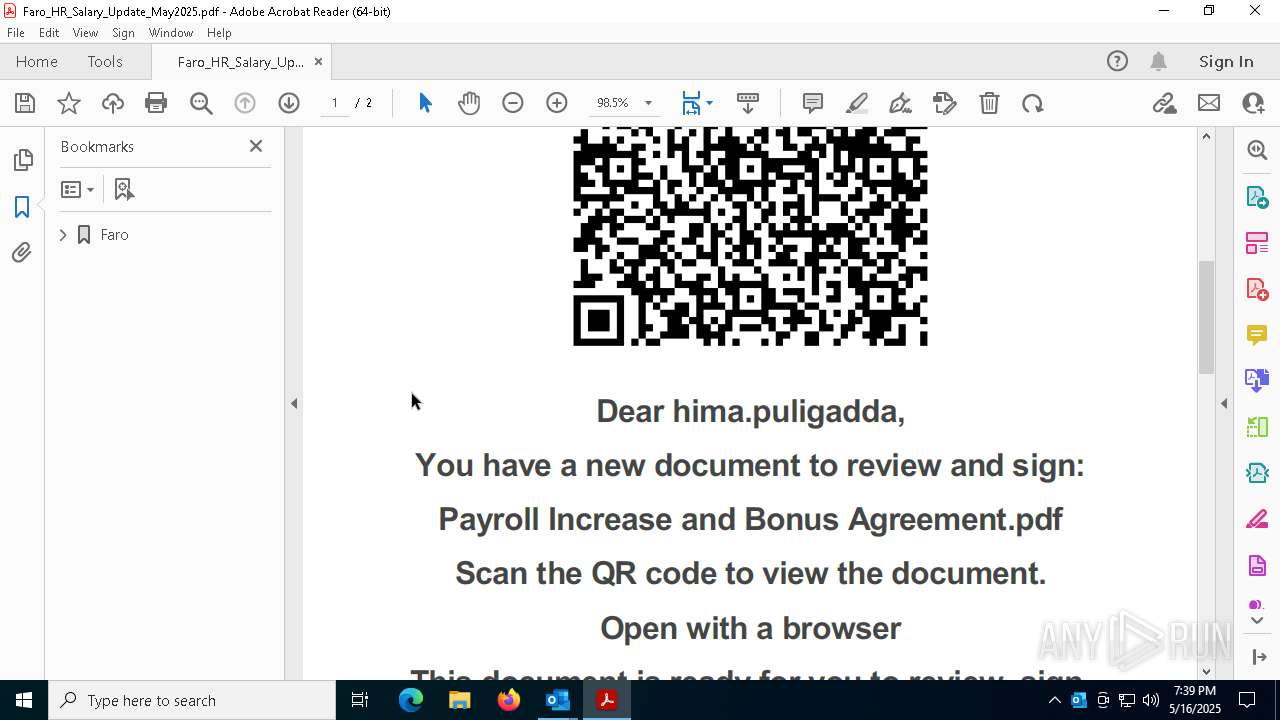The image size is (1280, 720).
Task: Open the View menu
Action: pos(85,33)
